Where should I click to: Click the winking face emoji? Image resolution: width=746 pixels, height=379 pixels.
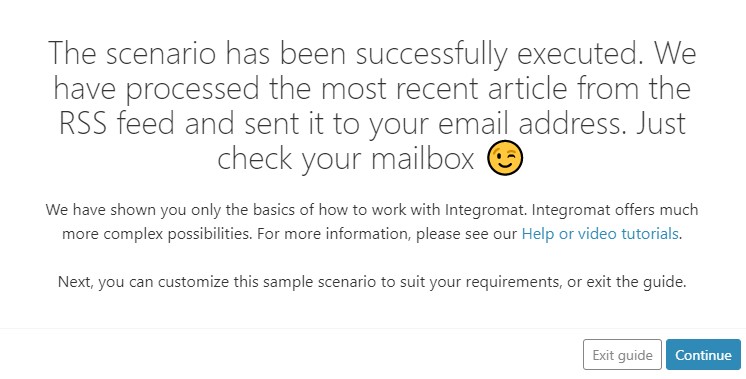click(x=505, y=158)
